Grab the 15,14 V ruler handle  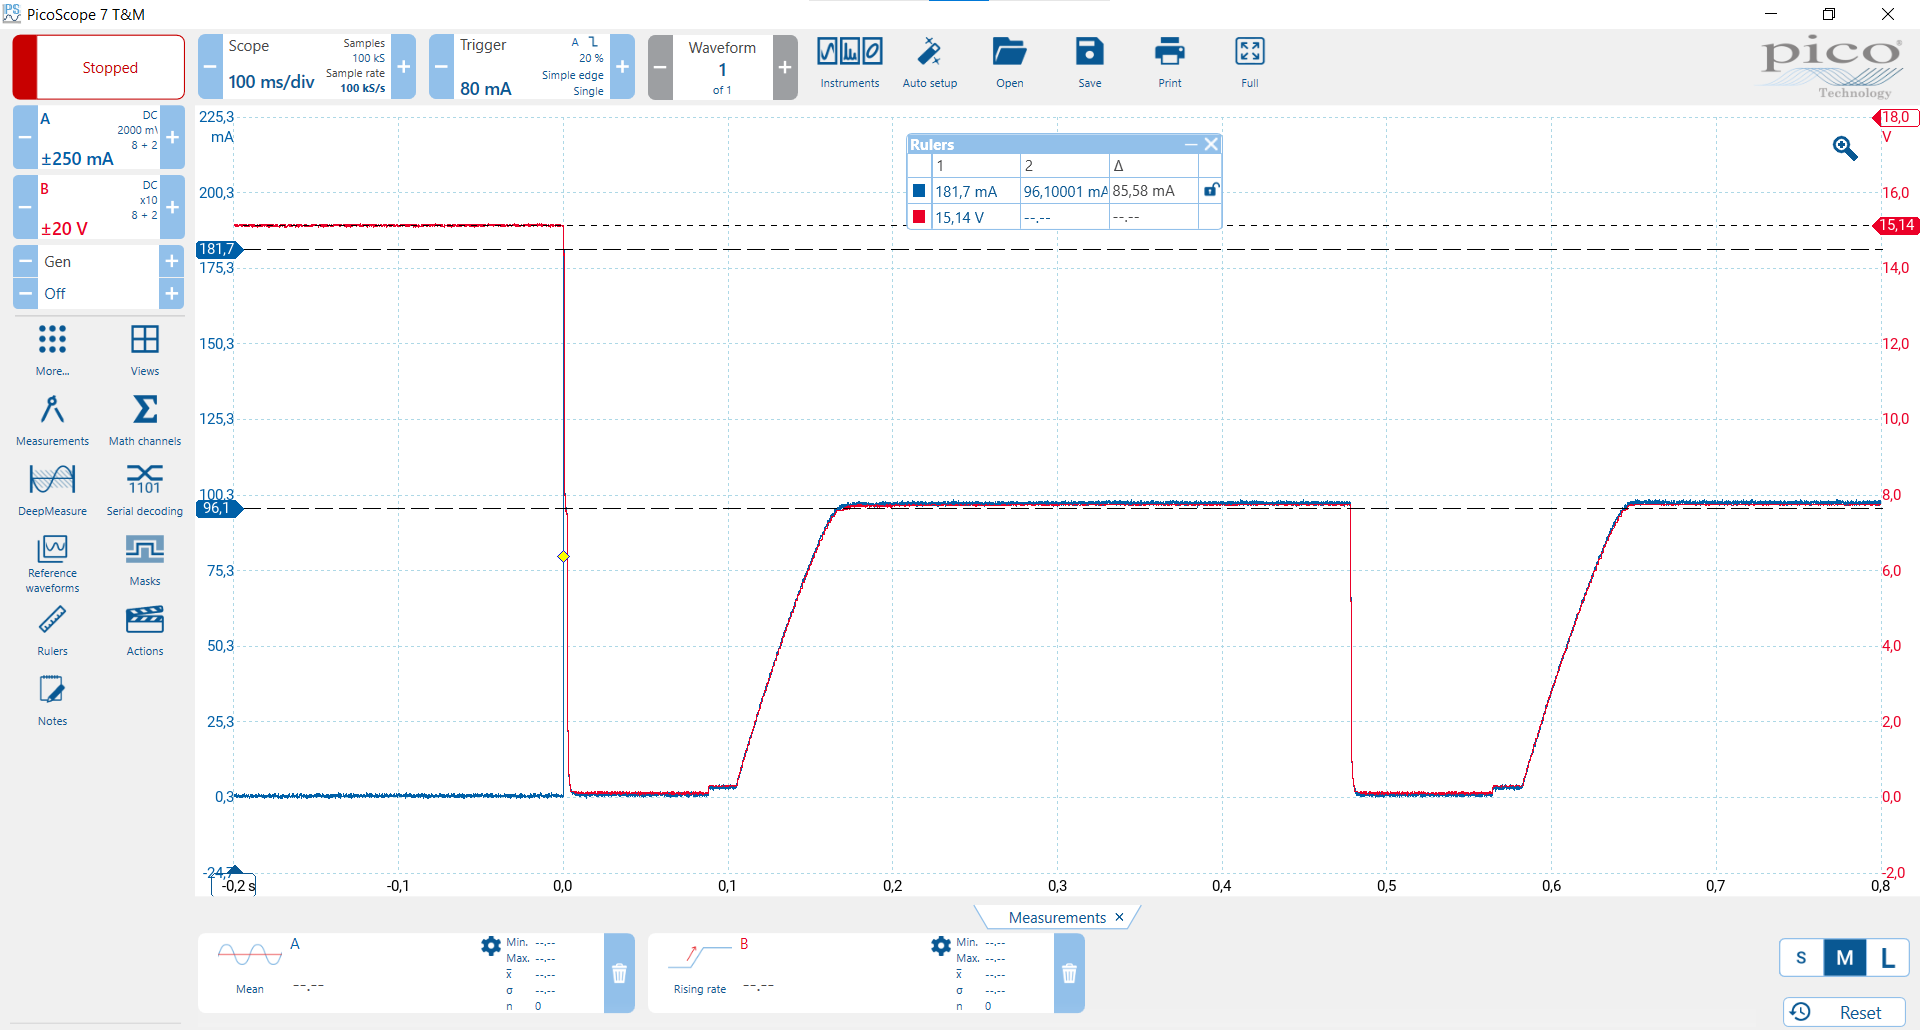click(1896, 225)
